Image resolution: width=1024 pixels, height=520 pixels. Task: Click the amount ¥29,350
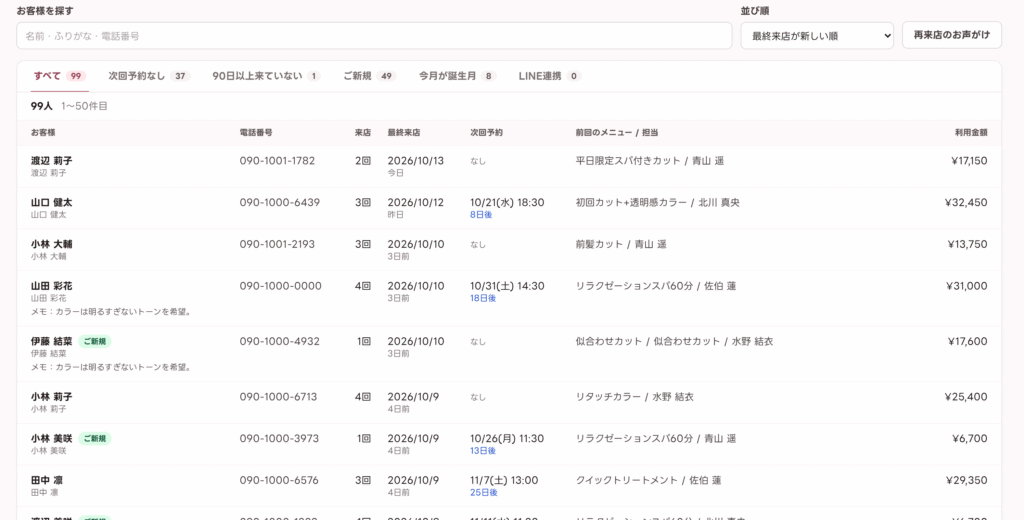pyautogui.click(x=967, y=481)
